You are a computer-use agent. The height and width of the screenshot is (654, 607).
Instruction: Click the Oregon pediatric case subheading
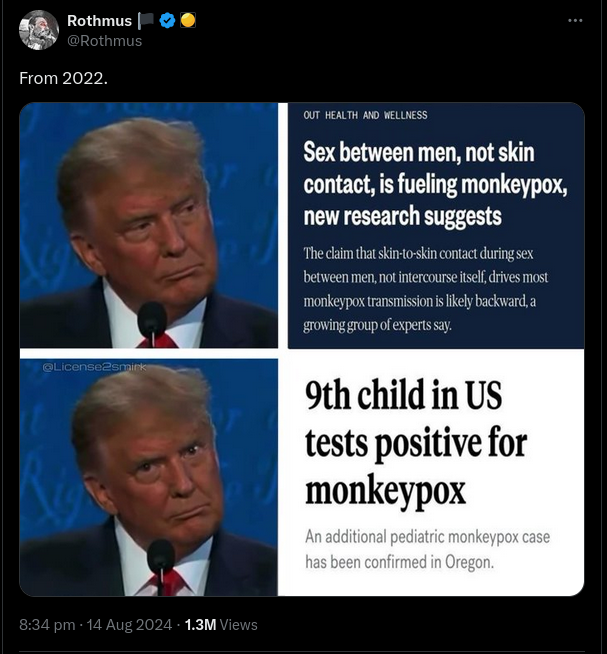click(x=428, y=549)
